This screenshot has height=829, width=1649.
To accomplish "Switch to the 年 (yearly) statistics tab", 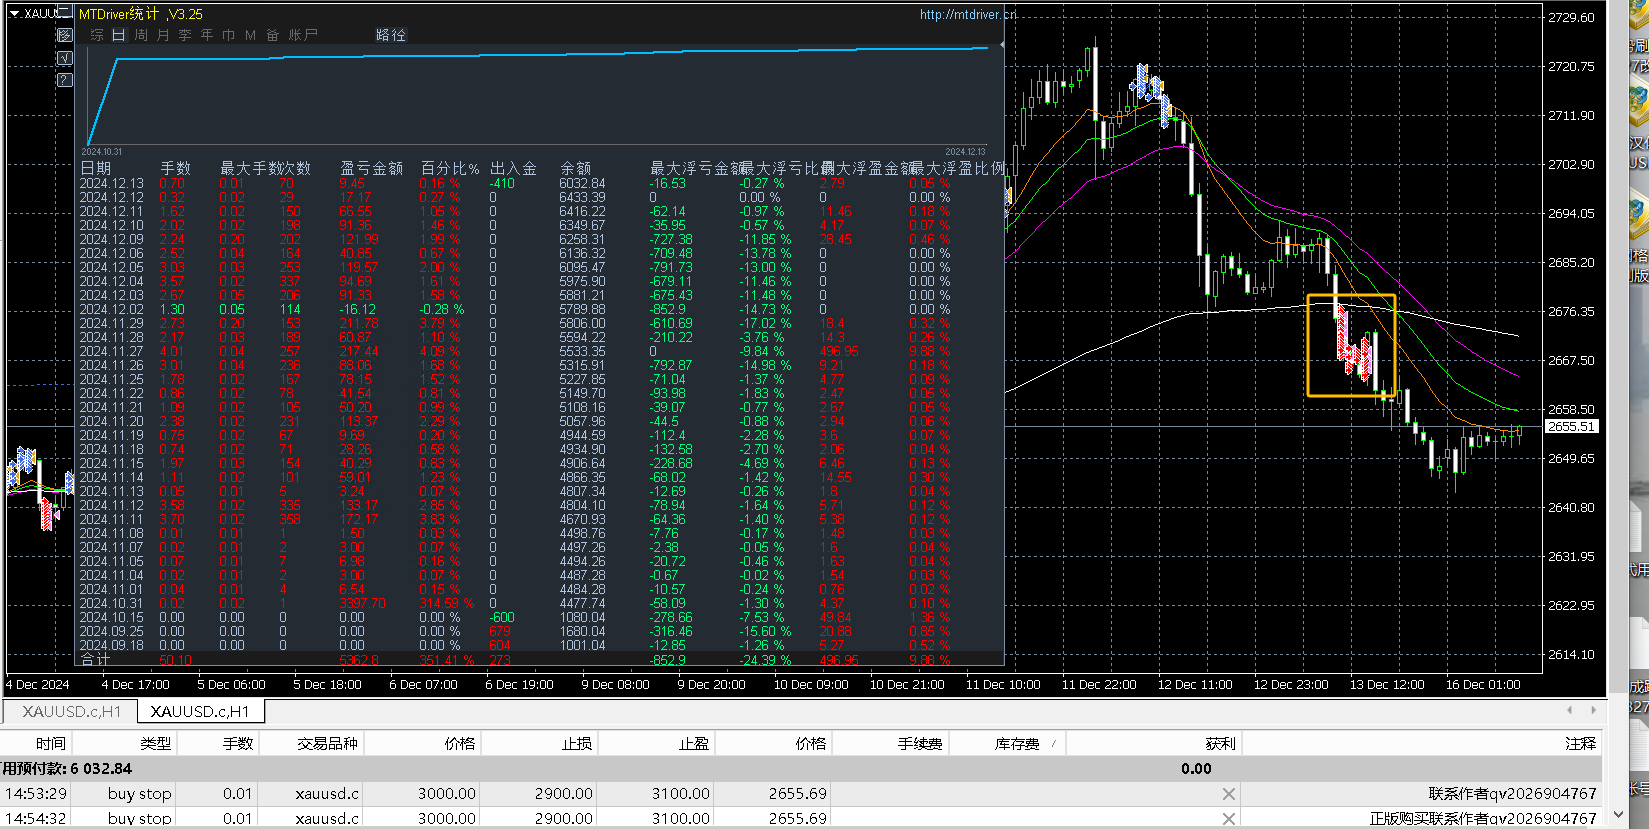I will point(207,35).
